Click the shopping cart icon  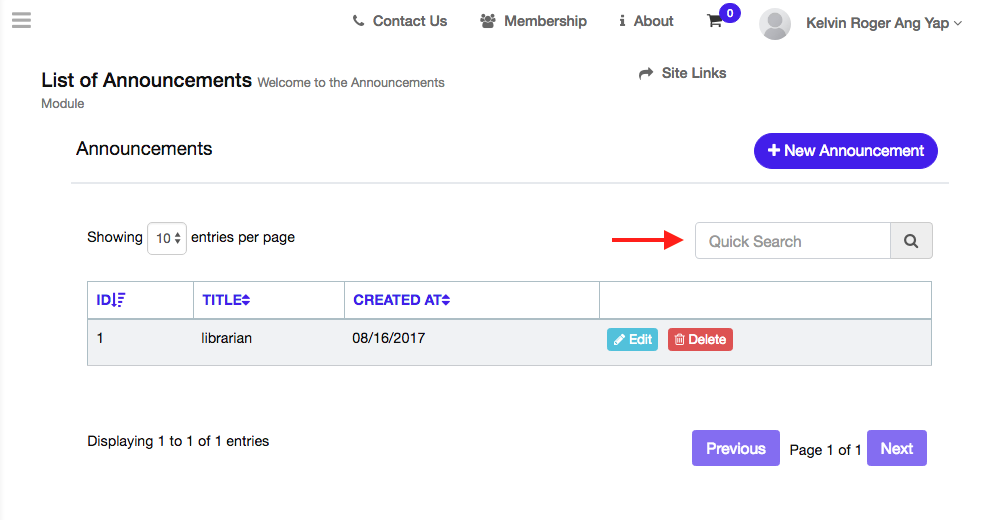click(715, 21)
